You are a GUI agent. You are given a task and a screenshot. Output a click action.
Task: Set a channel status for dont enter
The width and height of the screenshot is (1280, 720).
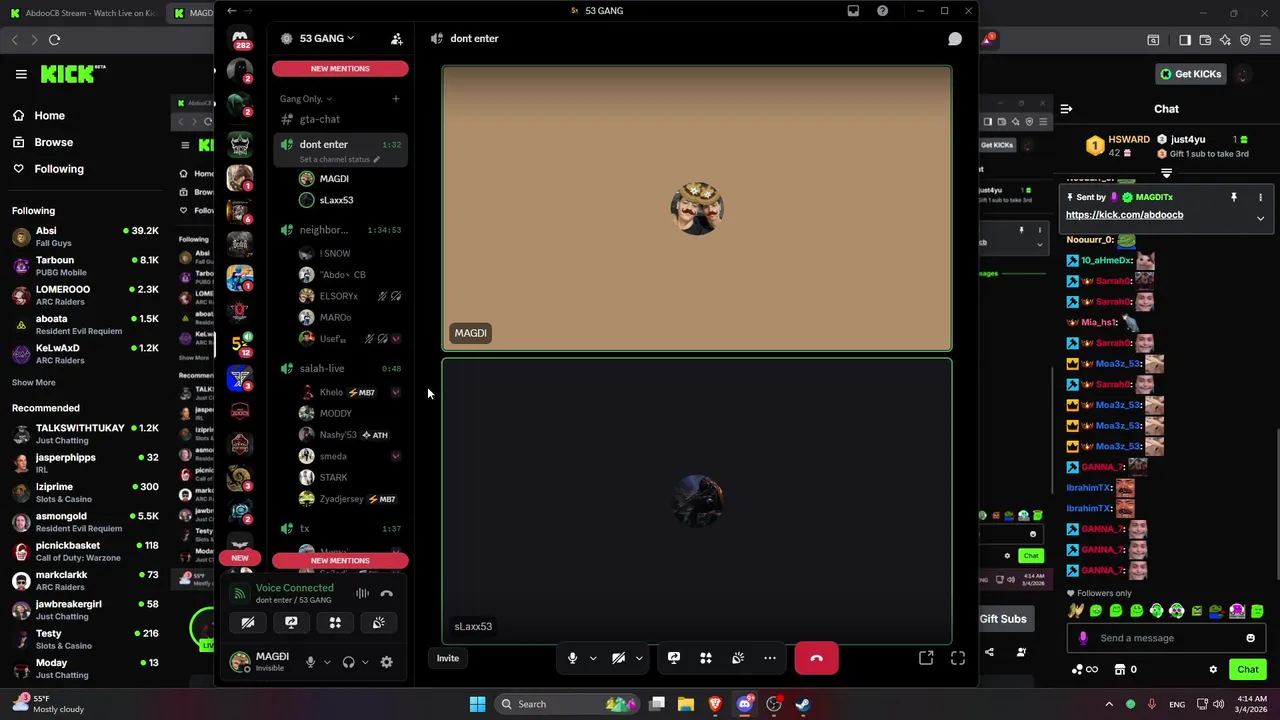coord(340,160)
